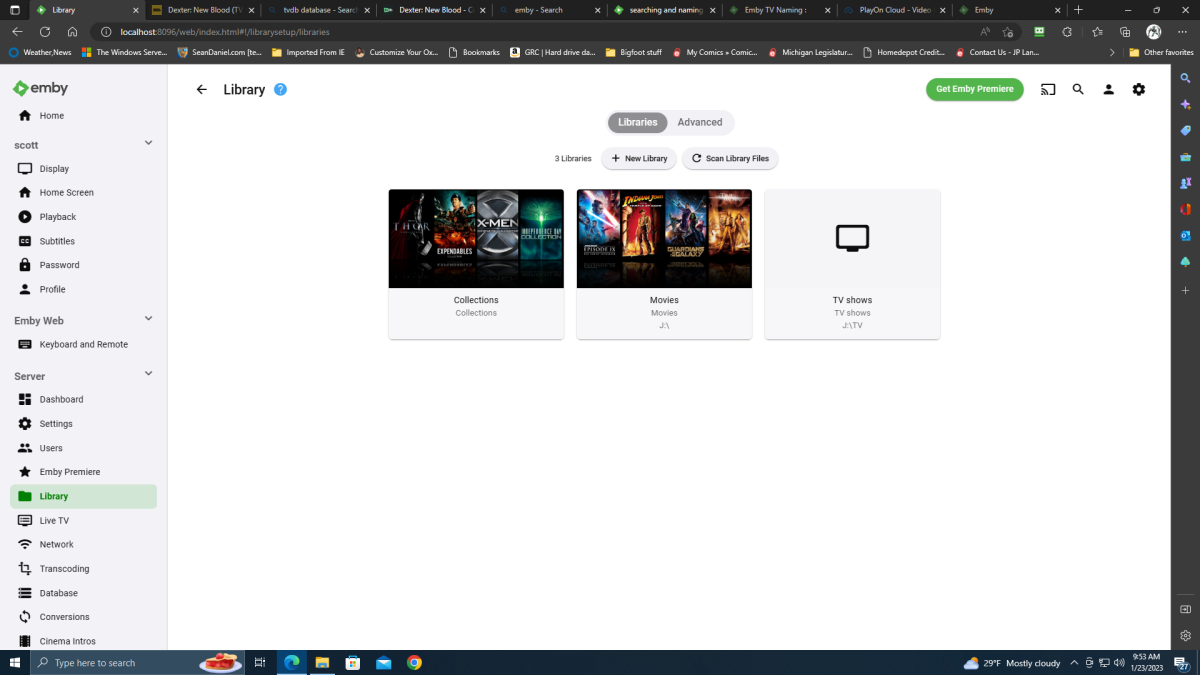Open Keyboard and Remote settings
This screenshot has width=1200, height=675.
[x=84, y=344]
